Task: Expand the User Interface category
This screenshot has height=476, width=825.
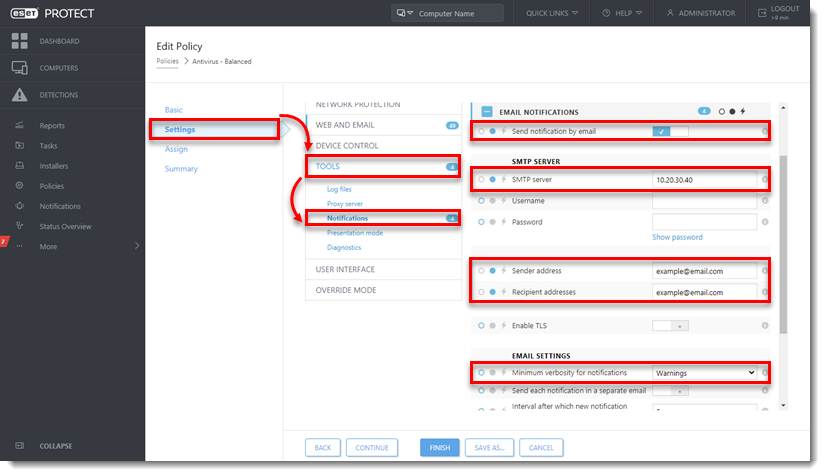Action: coord(384,269)
